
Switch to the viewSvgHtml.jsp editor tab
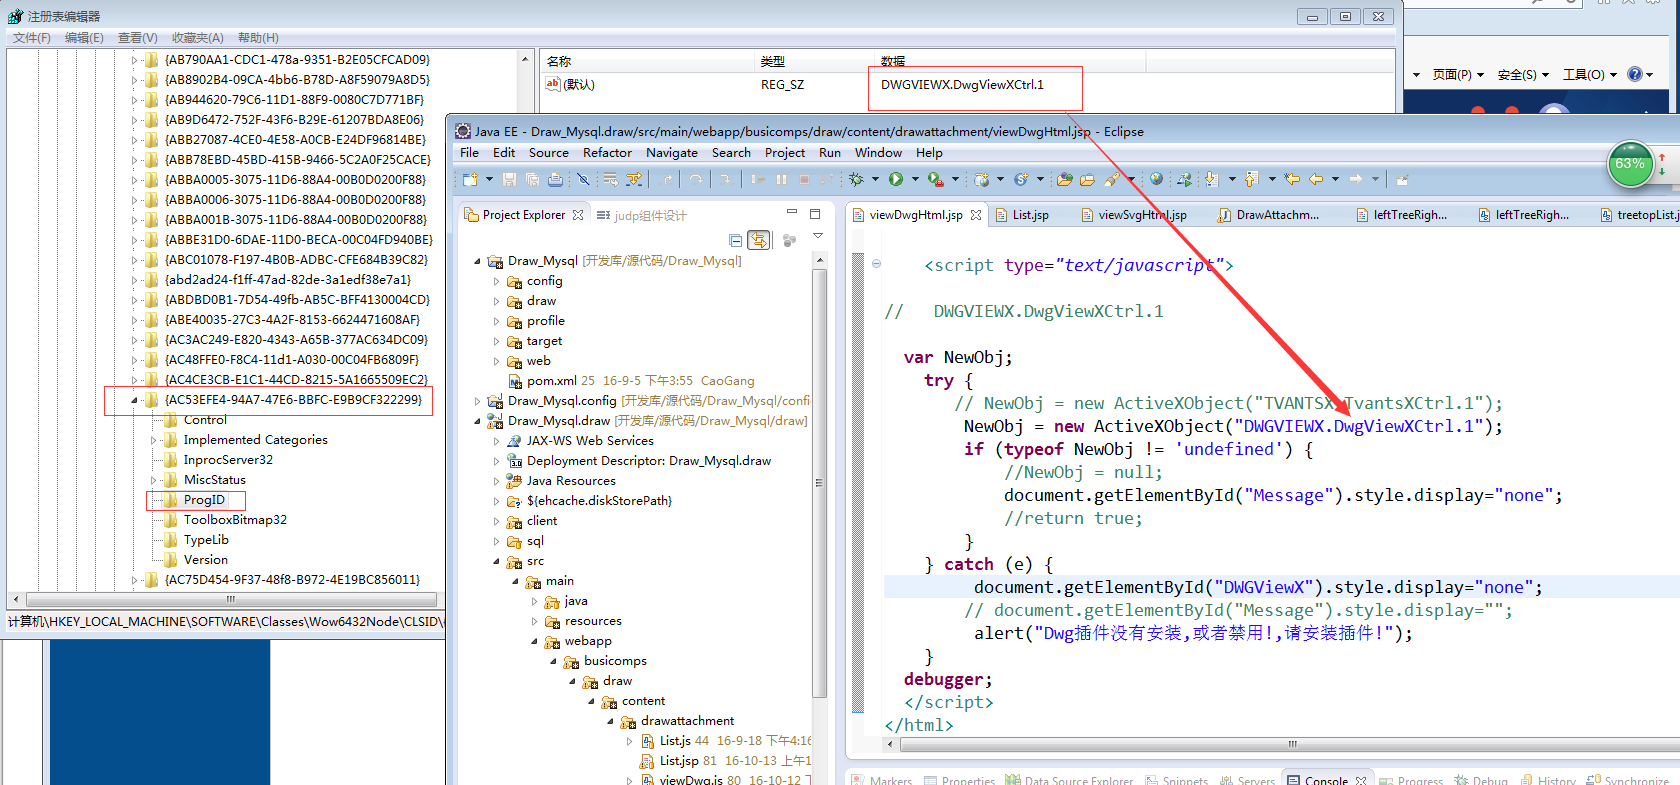click(1133, 215)
